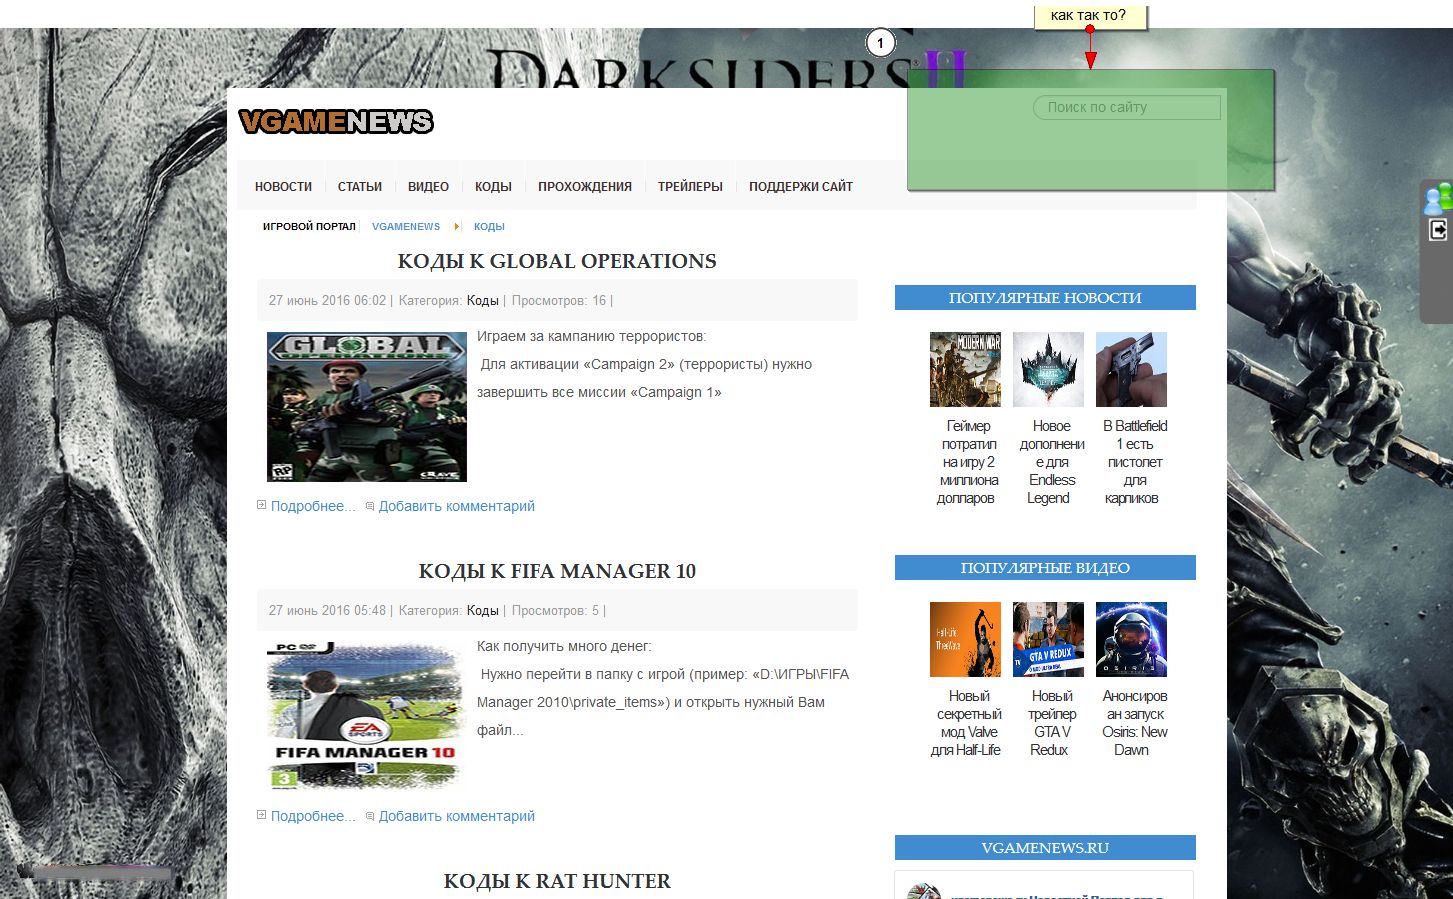The image size is (1453, 899).
Task: Open the users icon in the side panel
Action: pos(1438,199)
